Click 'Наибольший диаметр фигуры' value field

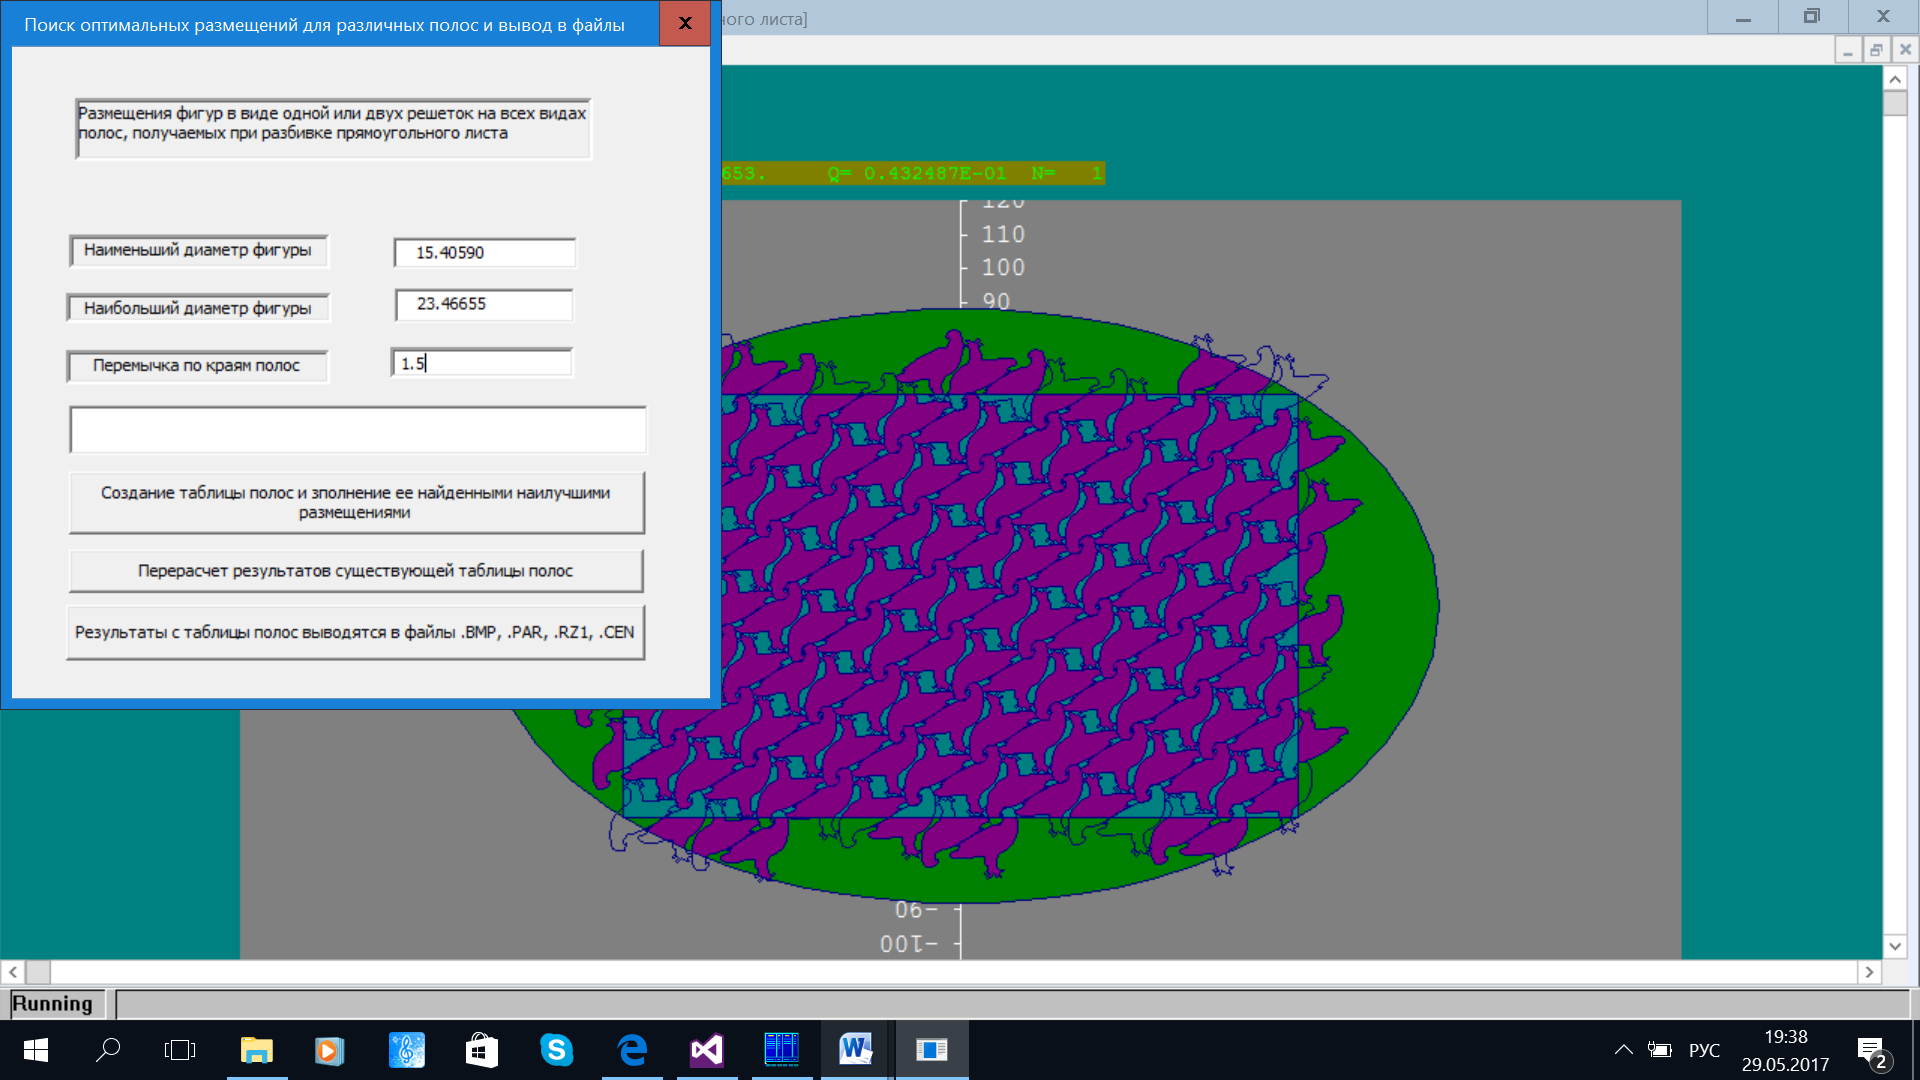tap(485, 304)
